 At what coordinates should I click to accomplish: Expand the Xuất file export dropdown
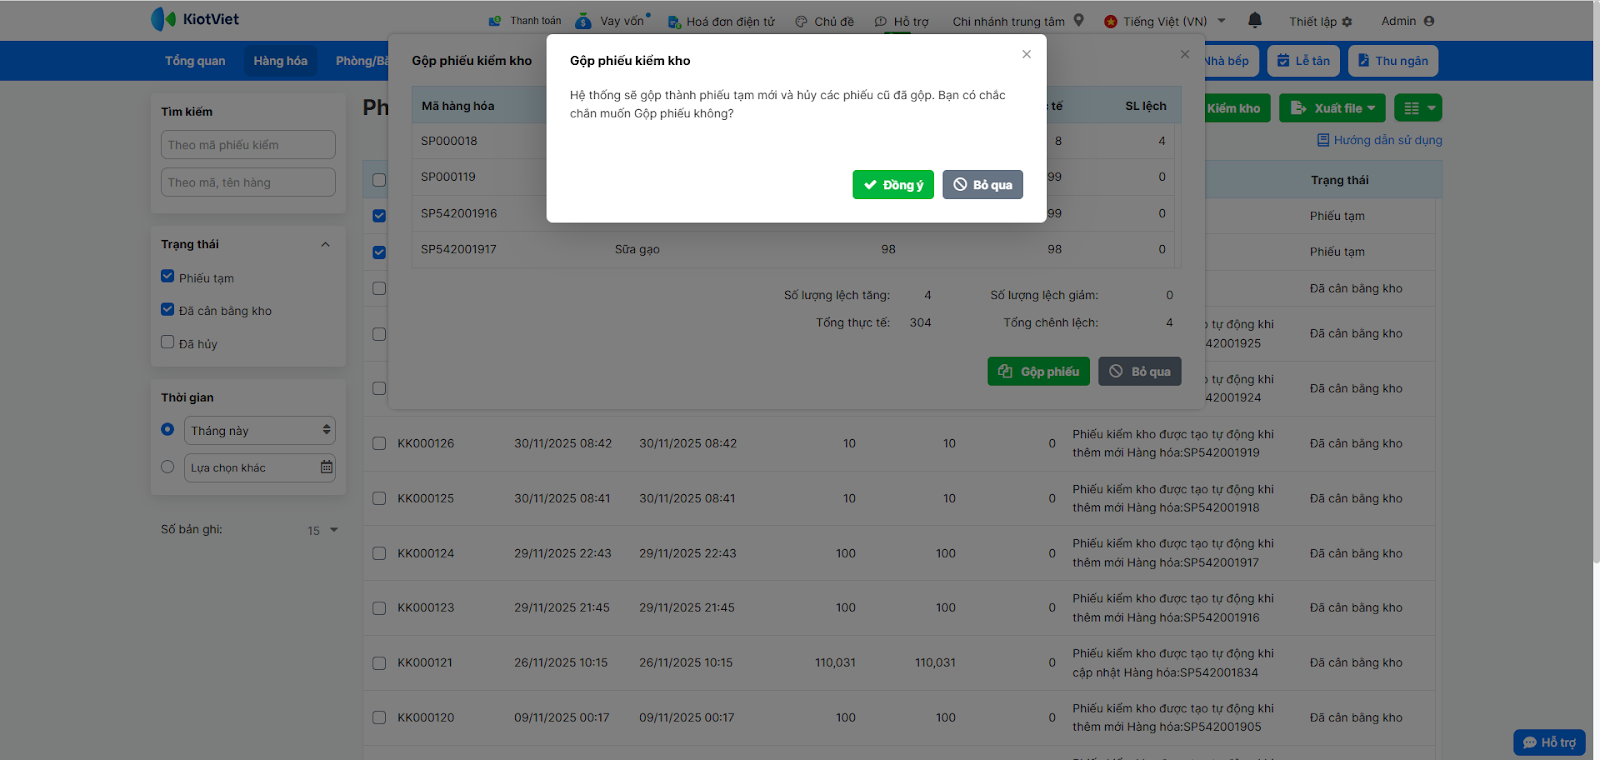click(x=1333, y=108)
